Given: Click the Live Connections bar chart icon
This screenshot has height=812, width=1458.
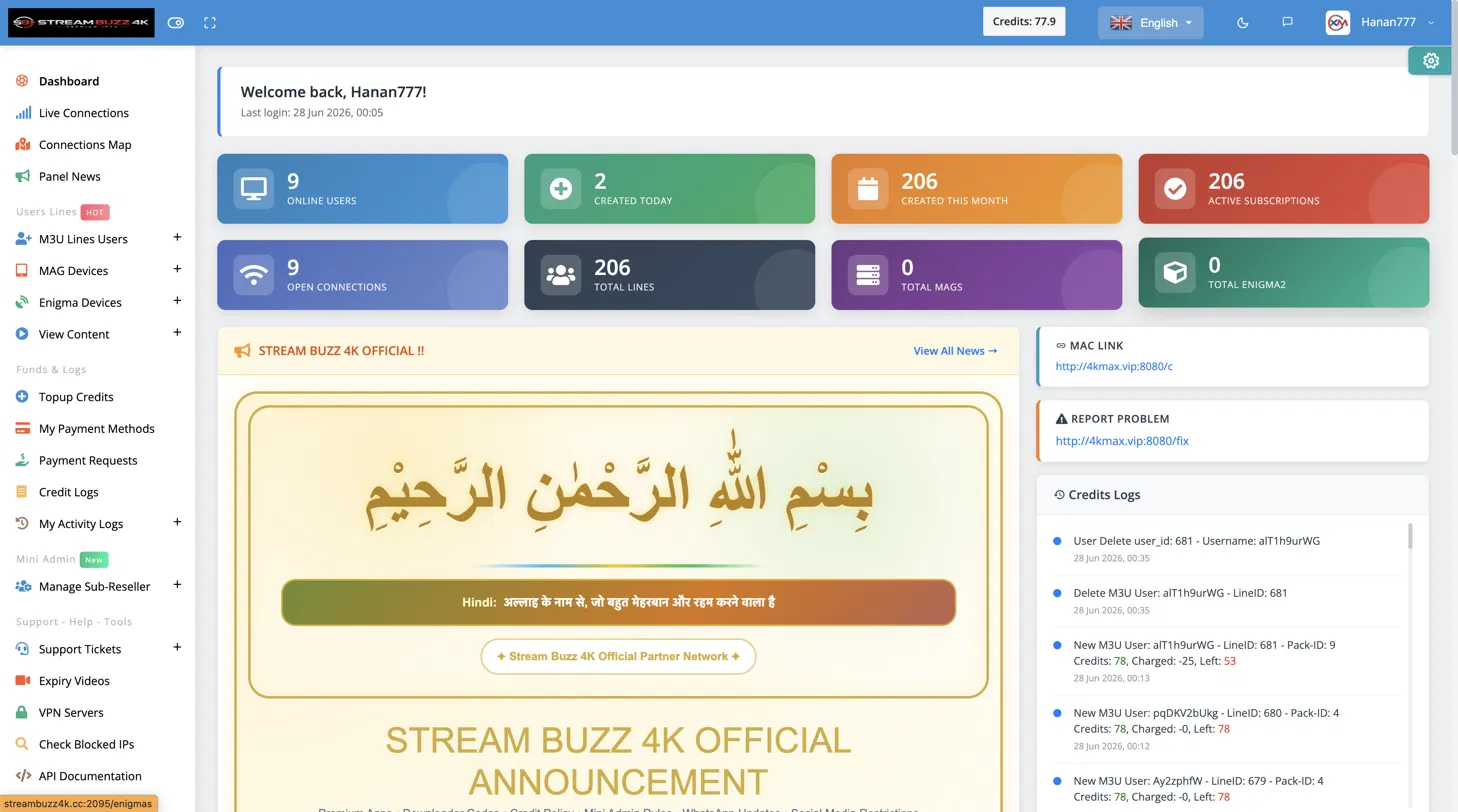Looking at the screenshot, I should (23, 113).
